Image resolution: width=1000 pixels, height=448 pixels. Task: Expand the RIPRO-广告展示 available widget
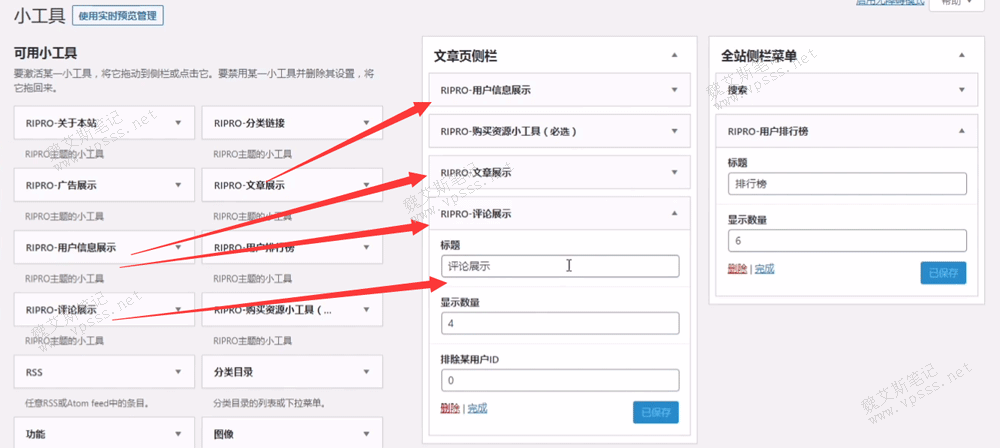(178, 185)
